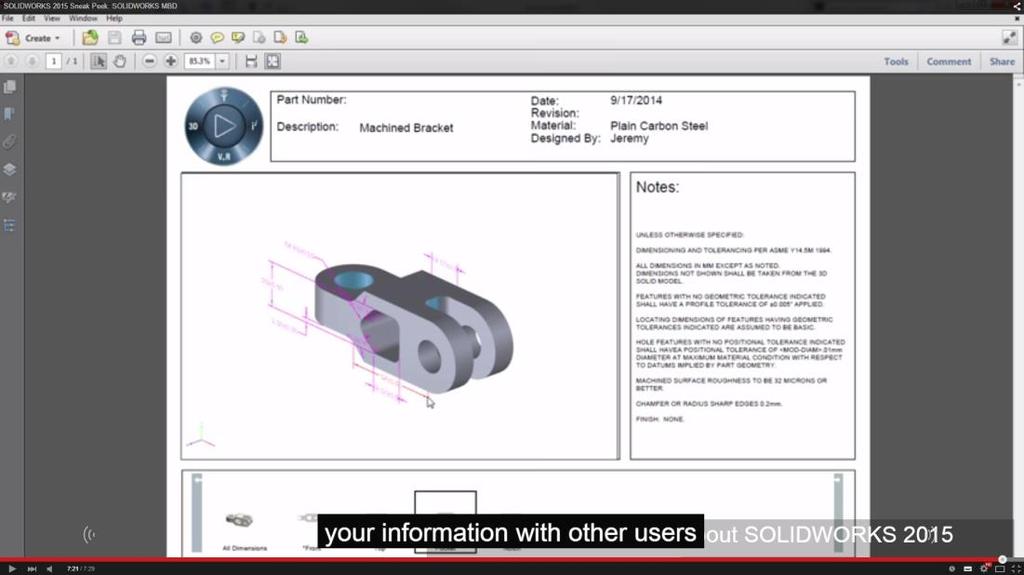The height and width of the screenshot is (575, 1024).
Task: Click the Machined Bracket description text
Action: click(406, 128)
